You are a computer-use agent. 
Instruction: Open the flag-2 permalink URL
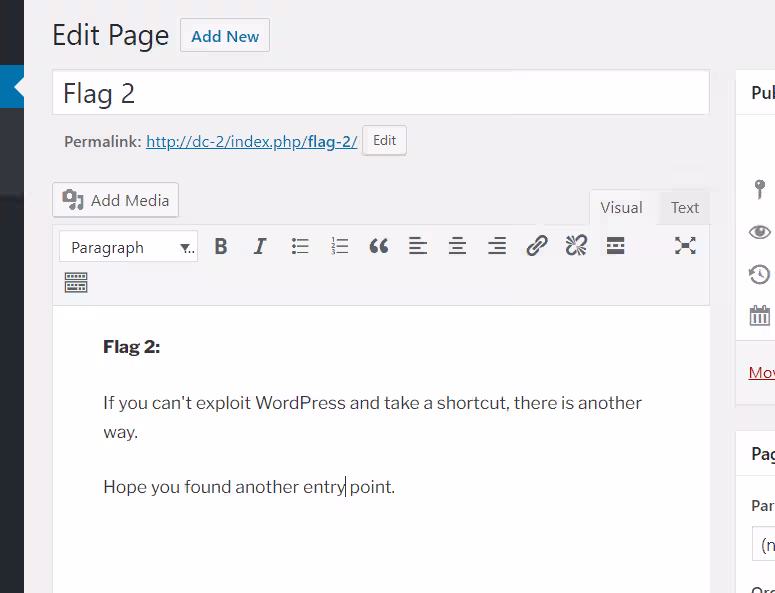(x=251, y=142)
